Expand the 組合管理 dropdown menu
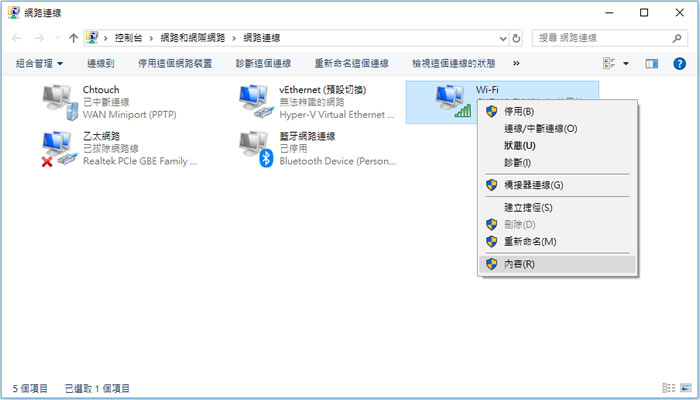 [x=39, y=64]
